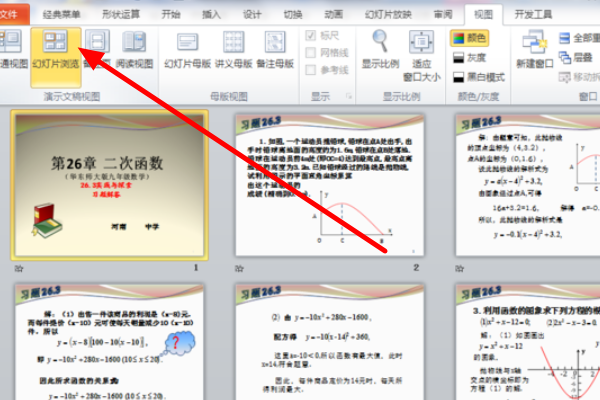Open the 插入 ribbon tab
Screen dimensions: 600x400
click(211, 15)
